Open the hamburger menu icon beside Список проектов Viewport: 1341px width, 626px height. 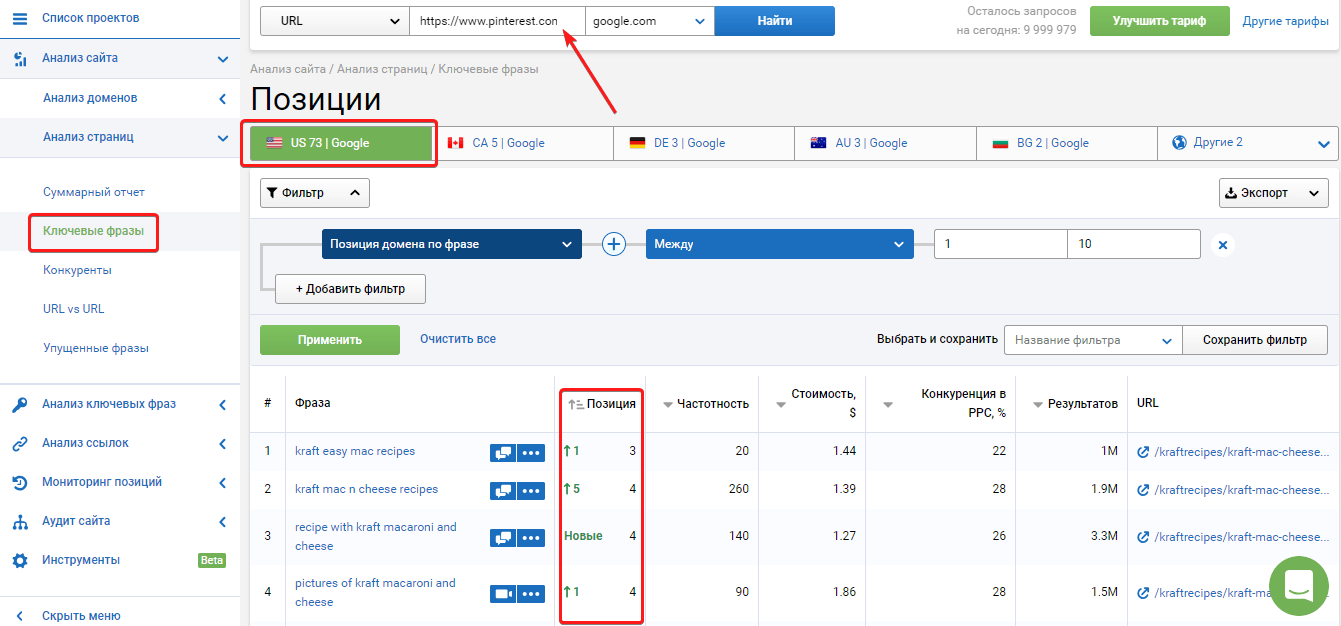coord(20,18)
